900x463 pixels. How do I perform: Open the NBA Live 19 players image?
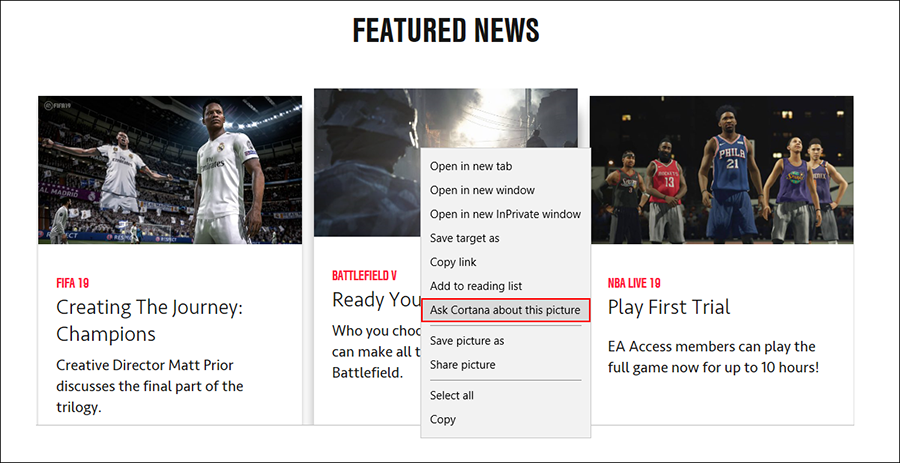[x=721, y=170]
